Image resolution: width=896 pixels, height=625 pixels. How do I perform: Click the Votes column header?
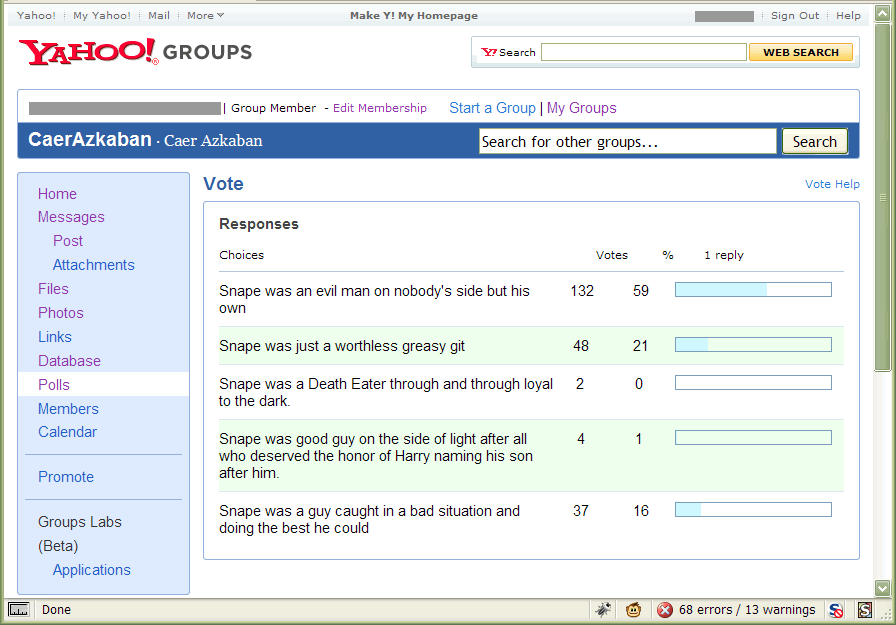click(x=611, y=255)
